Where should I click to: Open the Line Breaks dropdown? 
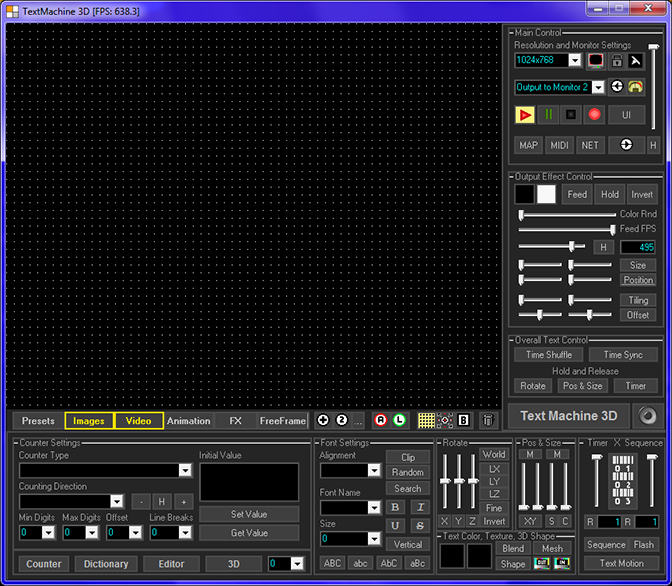(x=185, y=532)
